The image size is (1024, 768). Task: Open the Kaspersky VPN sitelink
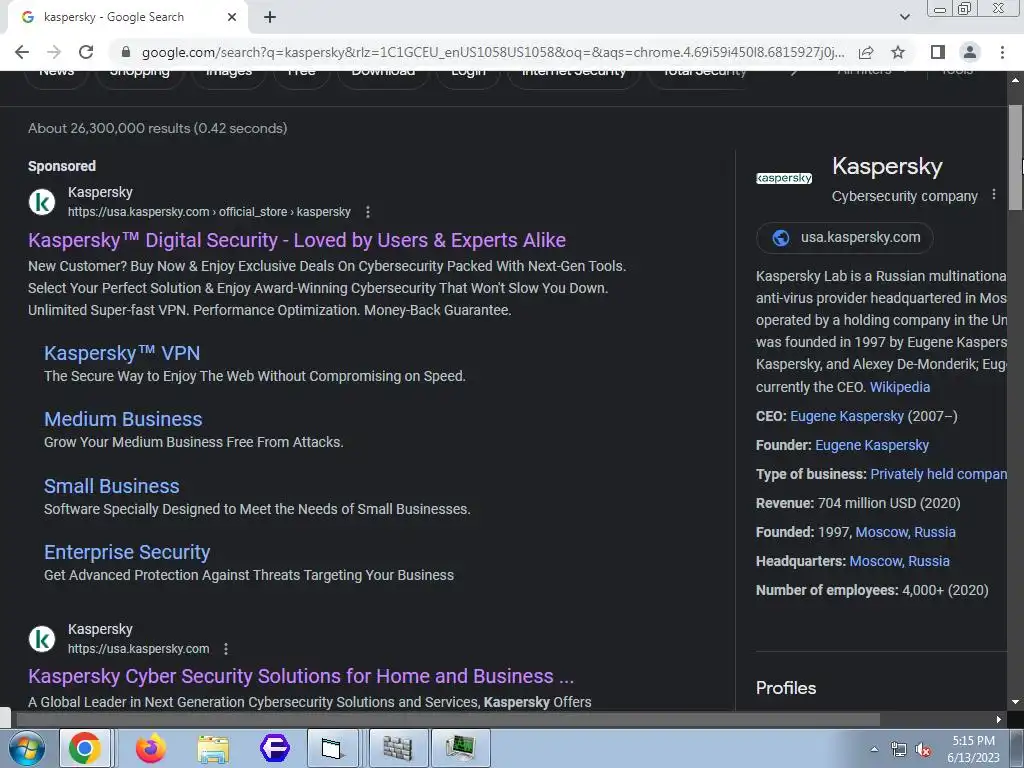pyautogui.click(x=122, y=353)
